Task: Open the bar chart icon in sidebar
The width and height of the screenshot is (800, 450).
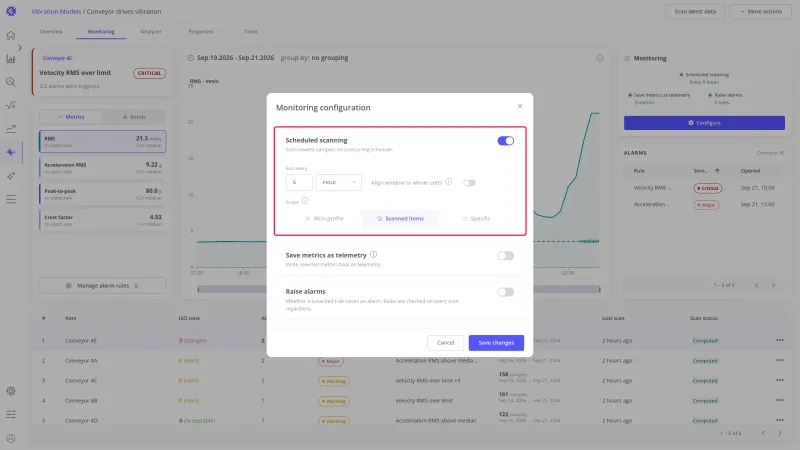Action: click(11, 59)
